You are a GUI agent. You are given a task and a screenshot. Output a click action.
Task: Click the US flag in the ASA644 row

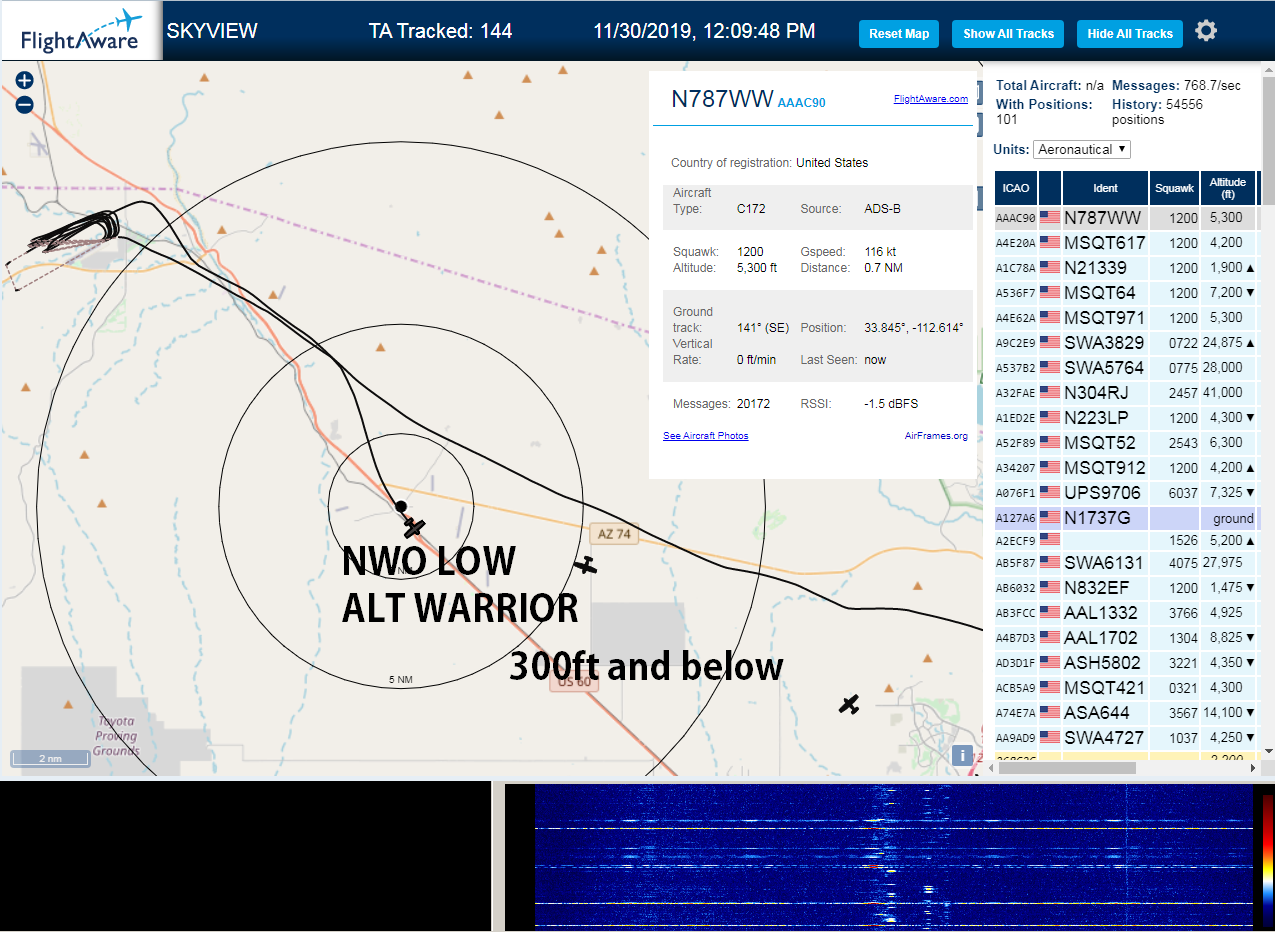click(1050, 712)
